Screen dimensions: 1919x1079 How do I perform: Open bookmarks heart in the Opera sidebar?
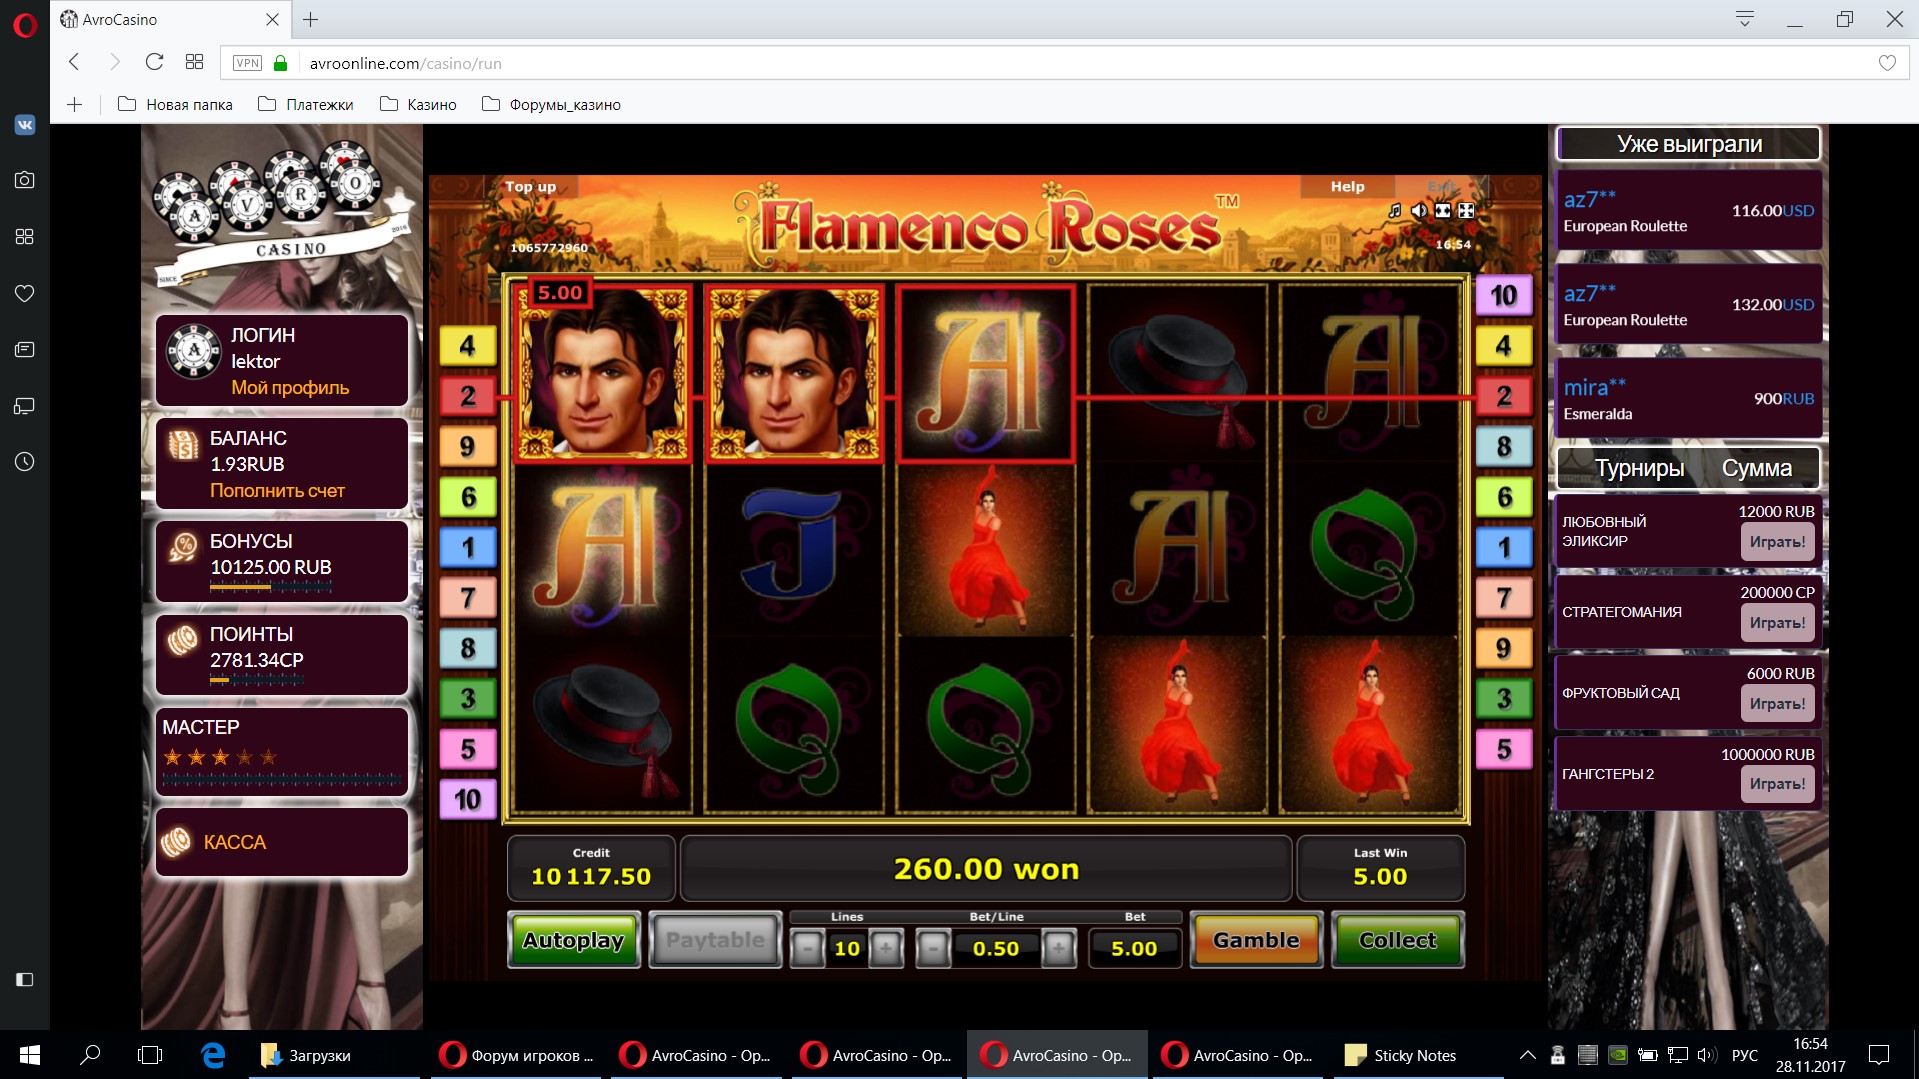click(25, 293)
